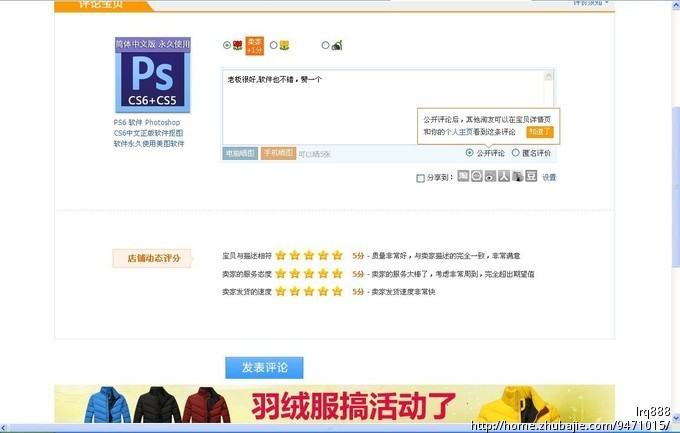Image resolution: width=680 pixels, height=433 pixels.
Task: Click the 5分 - 卖家的服务太棒了 description text
Action: tap(443, 274)
